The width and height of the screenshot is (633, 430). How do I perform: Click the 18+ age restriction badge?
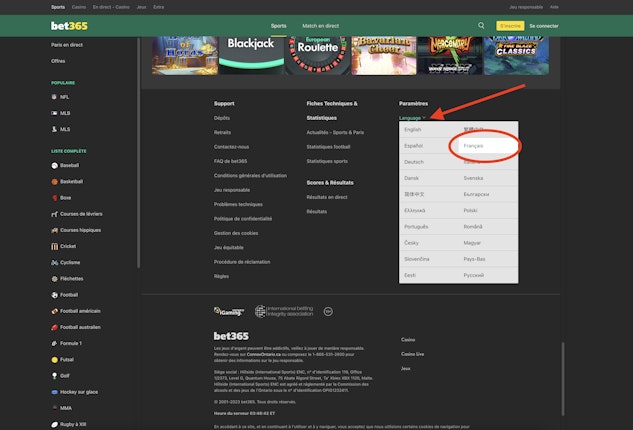pyautogui.click(x=327, y=311)
